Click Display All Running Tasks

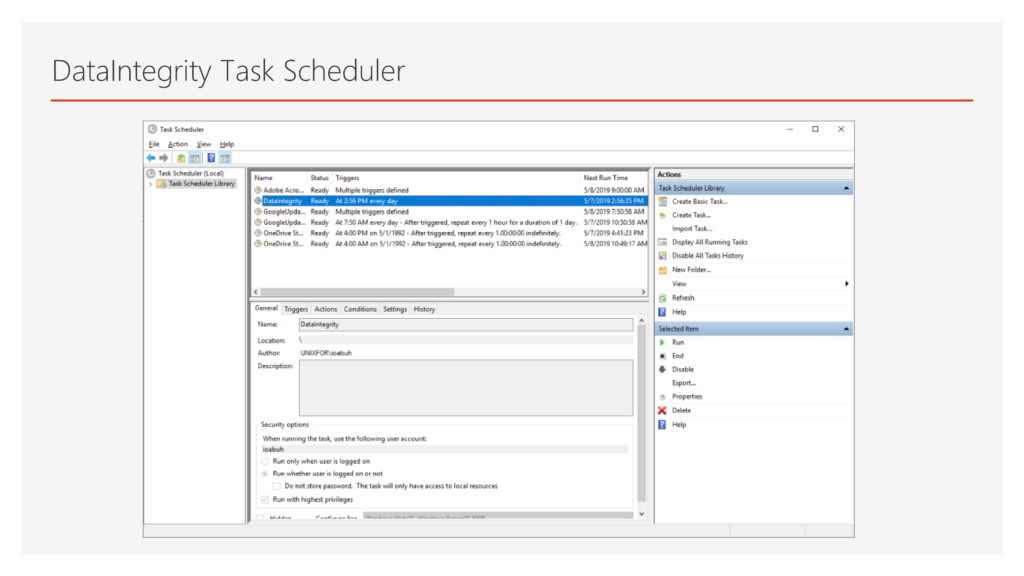(x=709, y=242)
